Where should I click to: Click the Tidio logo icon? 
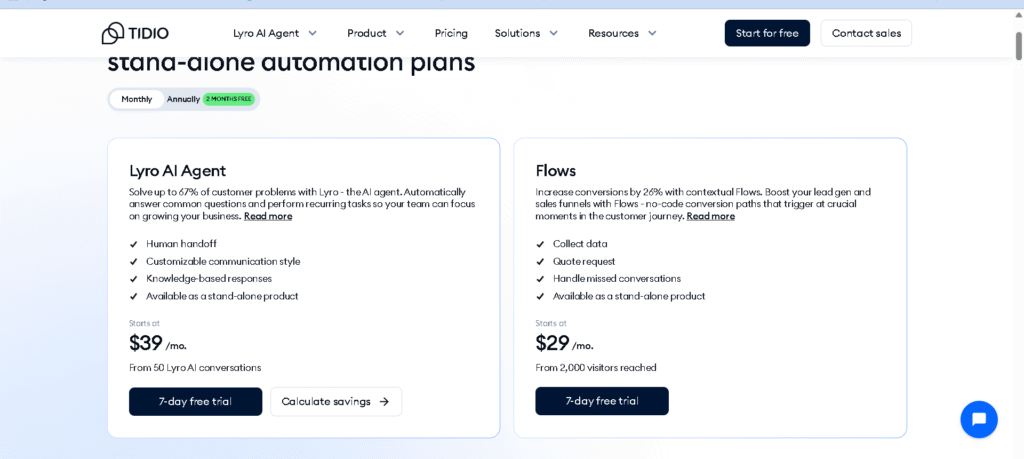point(112,33)
